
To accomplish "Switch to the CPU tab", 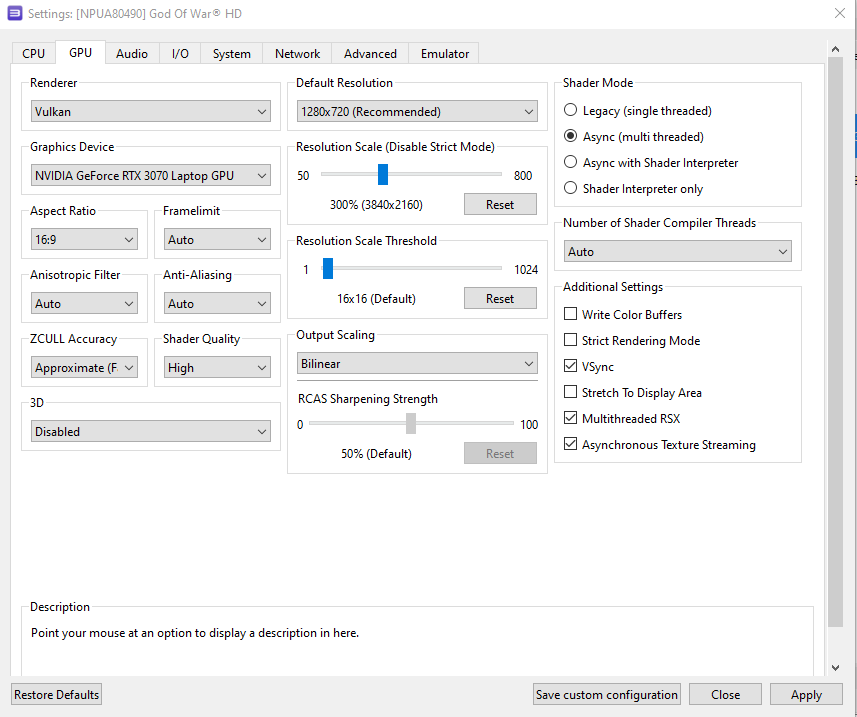I will coord(34,54).
